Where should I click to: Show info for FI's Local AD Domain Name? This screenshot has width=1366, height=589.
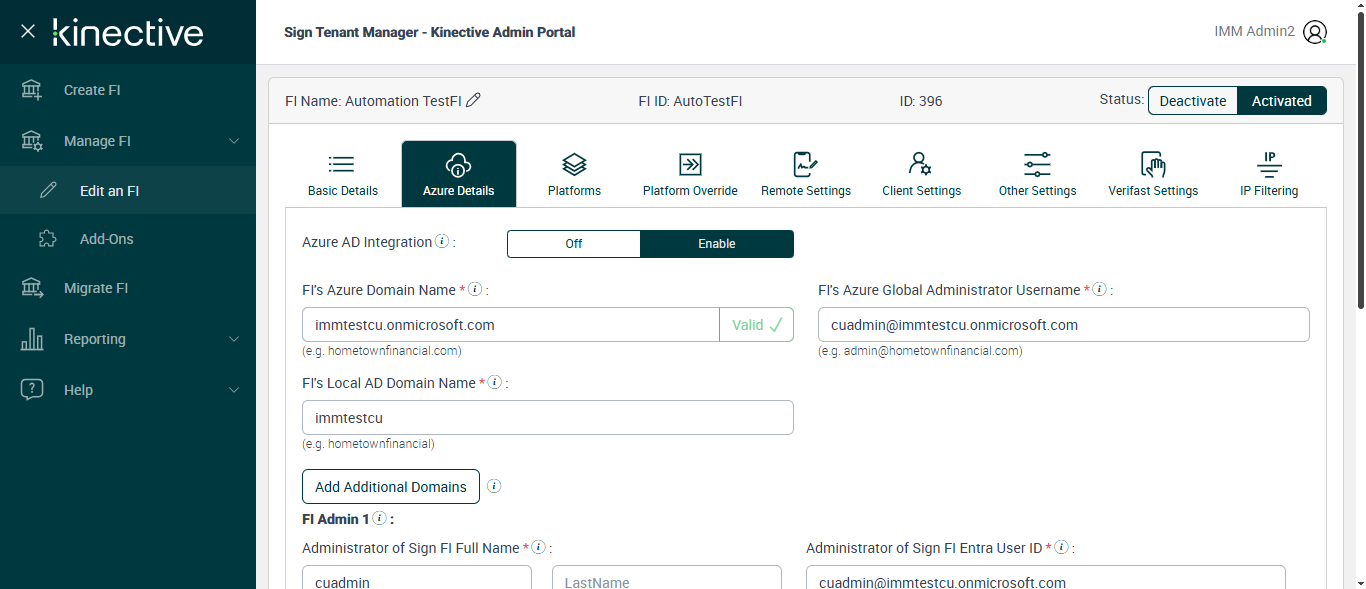pos(494,382)
